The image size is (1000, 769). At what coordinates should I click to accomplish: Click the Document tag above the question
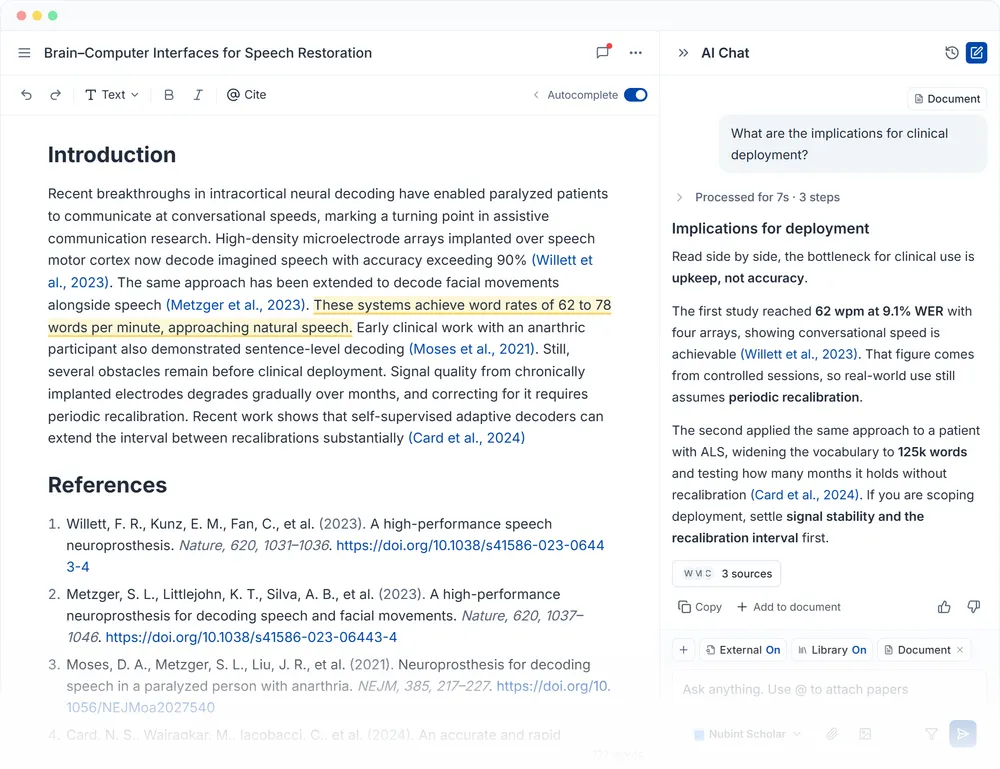coord(947,99)
